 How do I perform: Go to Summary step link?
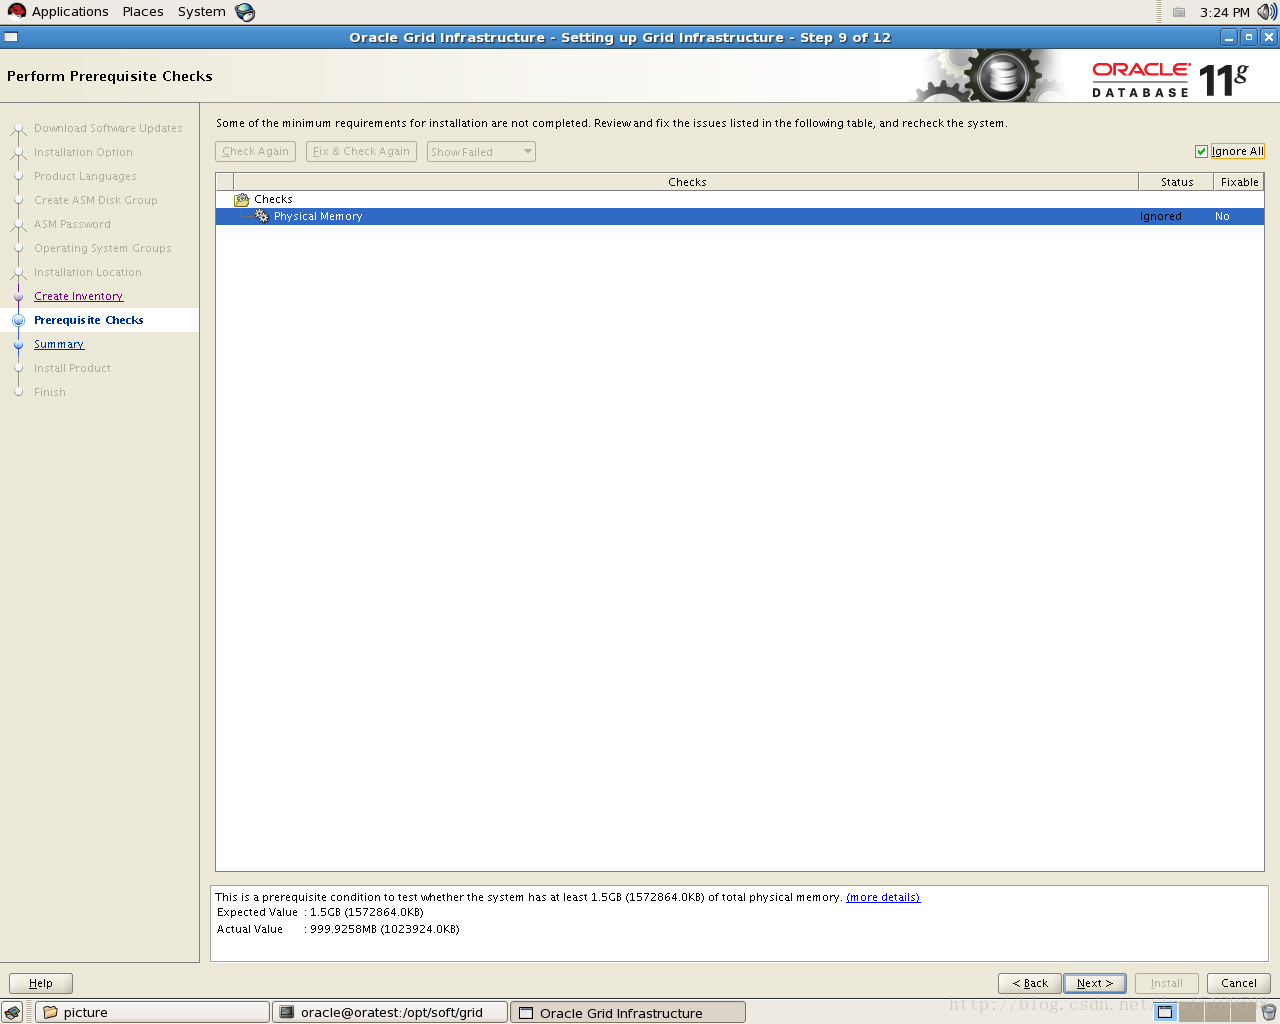[59, 344]
